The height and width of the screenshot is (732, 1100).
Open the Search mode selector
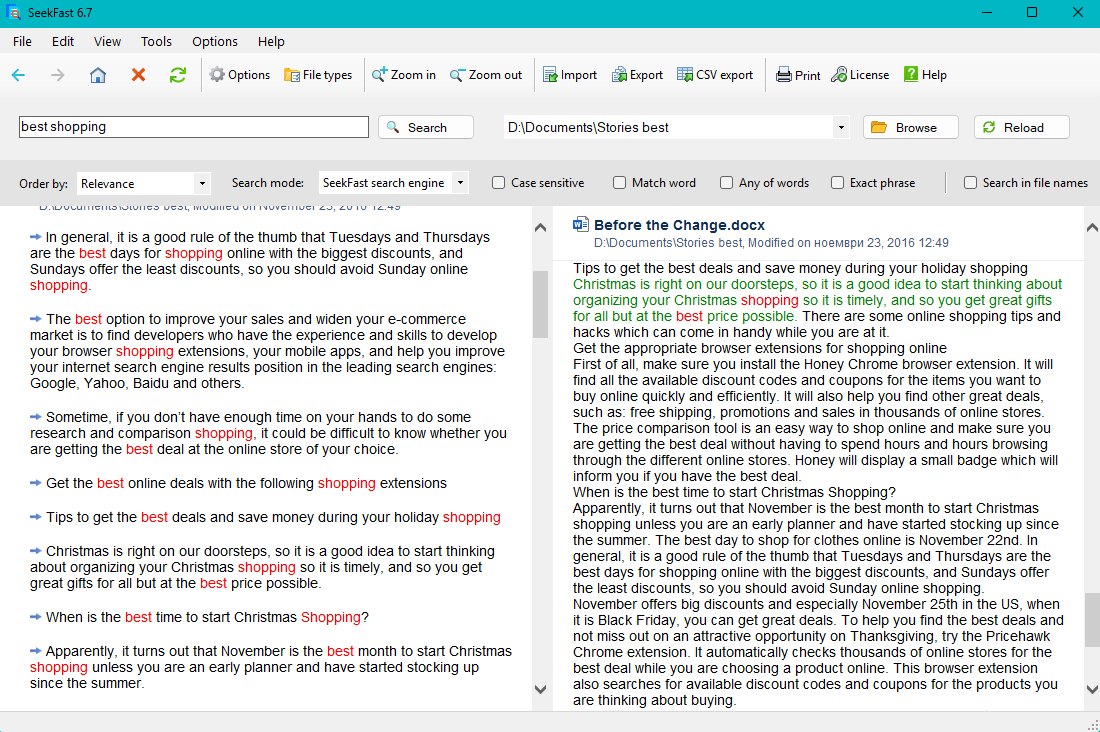coord(458,182)
